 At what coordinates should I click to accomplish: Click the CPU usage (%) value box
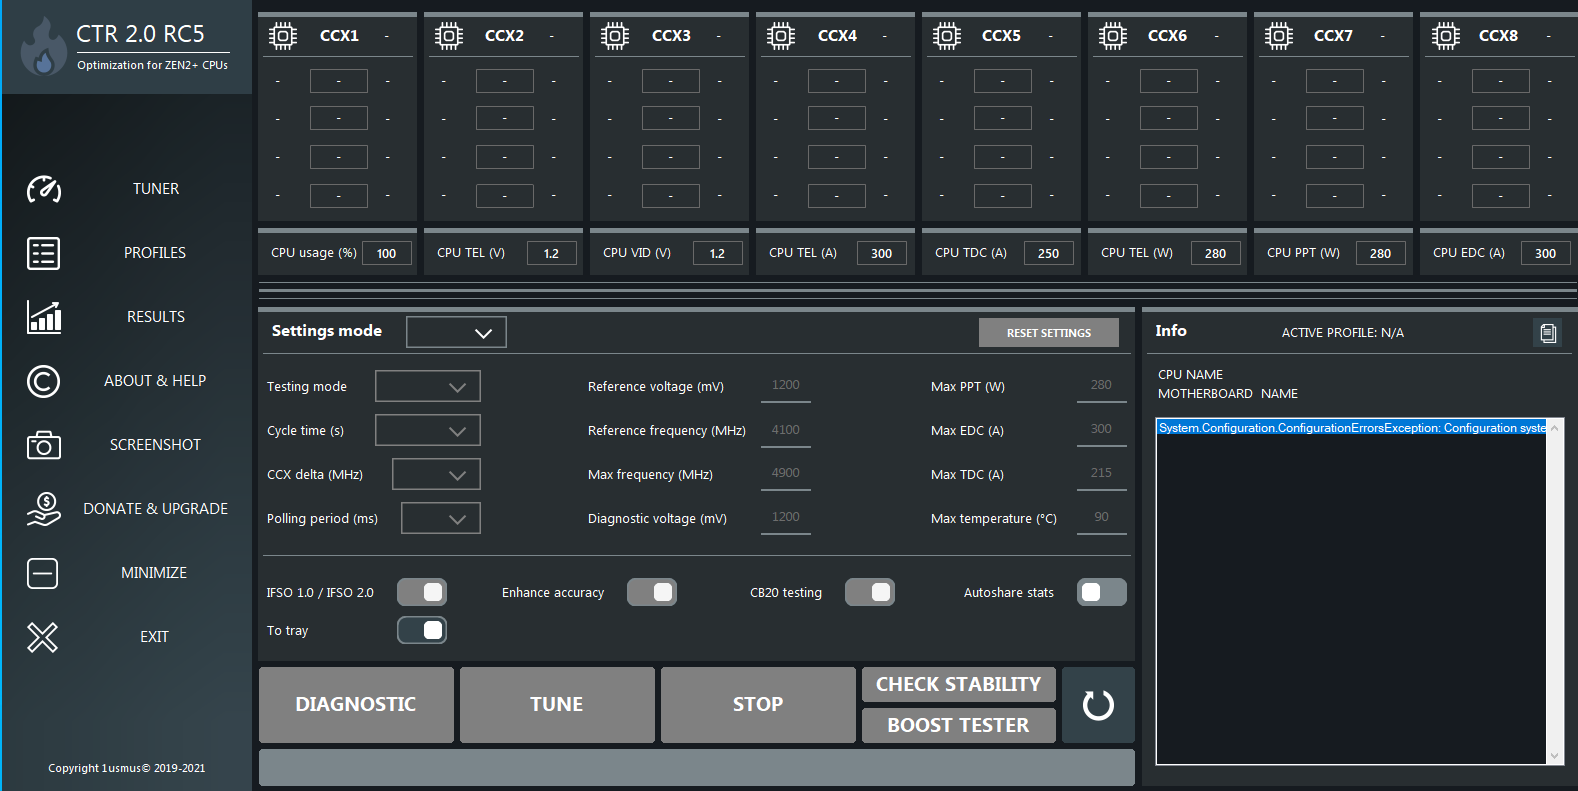(387, 253)
